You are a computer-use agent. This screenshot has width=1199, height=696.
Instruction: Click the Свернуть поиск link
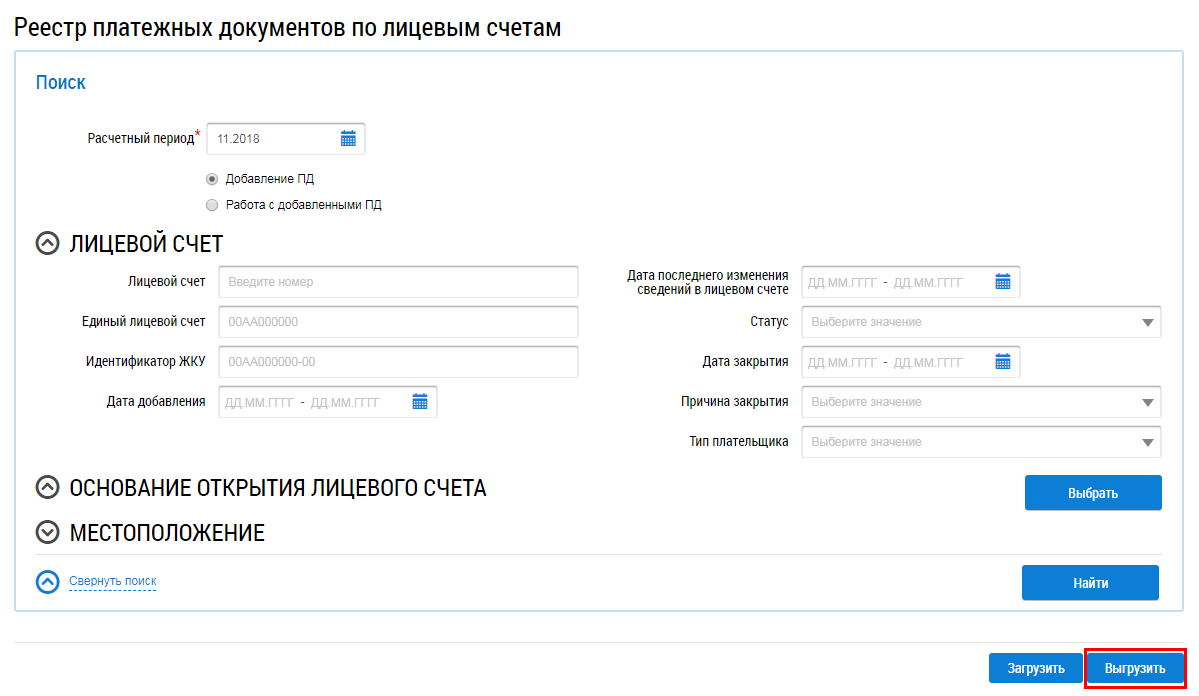(112, 581)
